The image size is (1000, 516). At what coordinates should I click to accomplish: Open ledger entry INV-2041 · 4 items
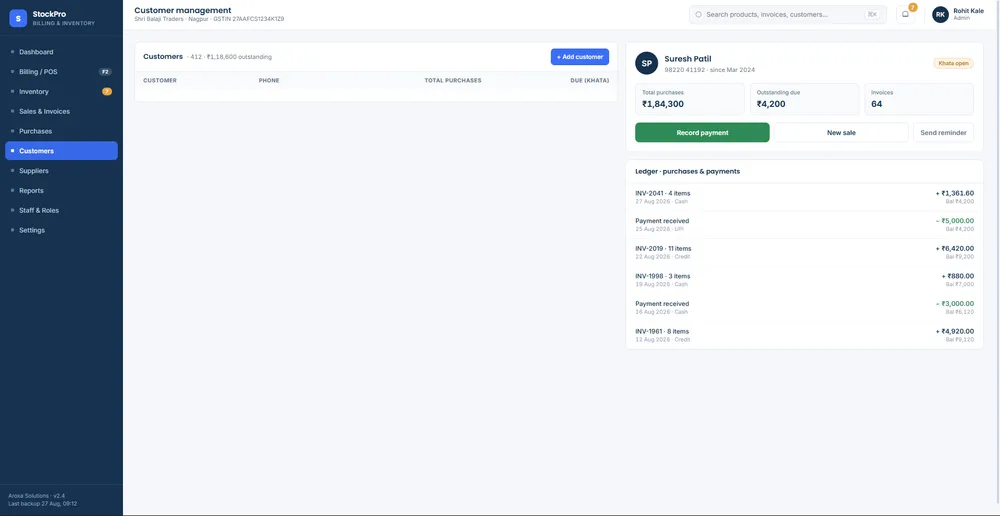click(804, 196)
